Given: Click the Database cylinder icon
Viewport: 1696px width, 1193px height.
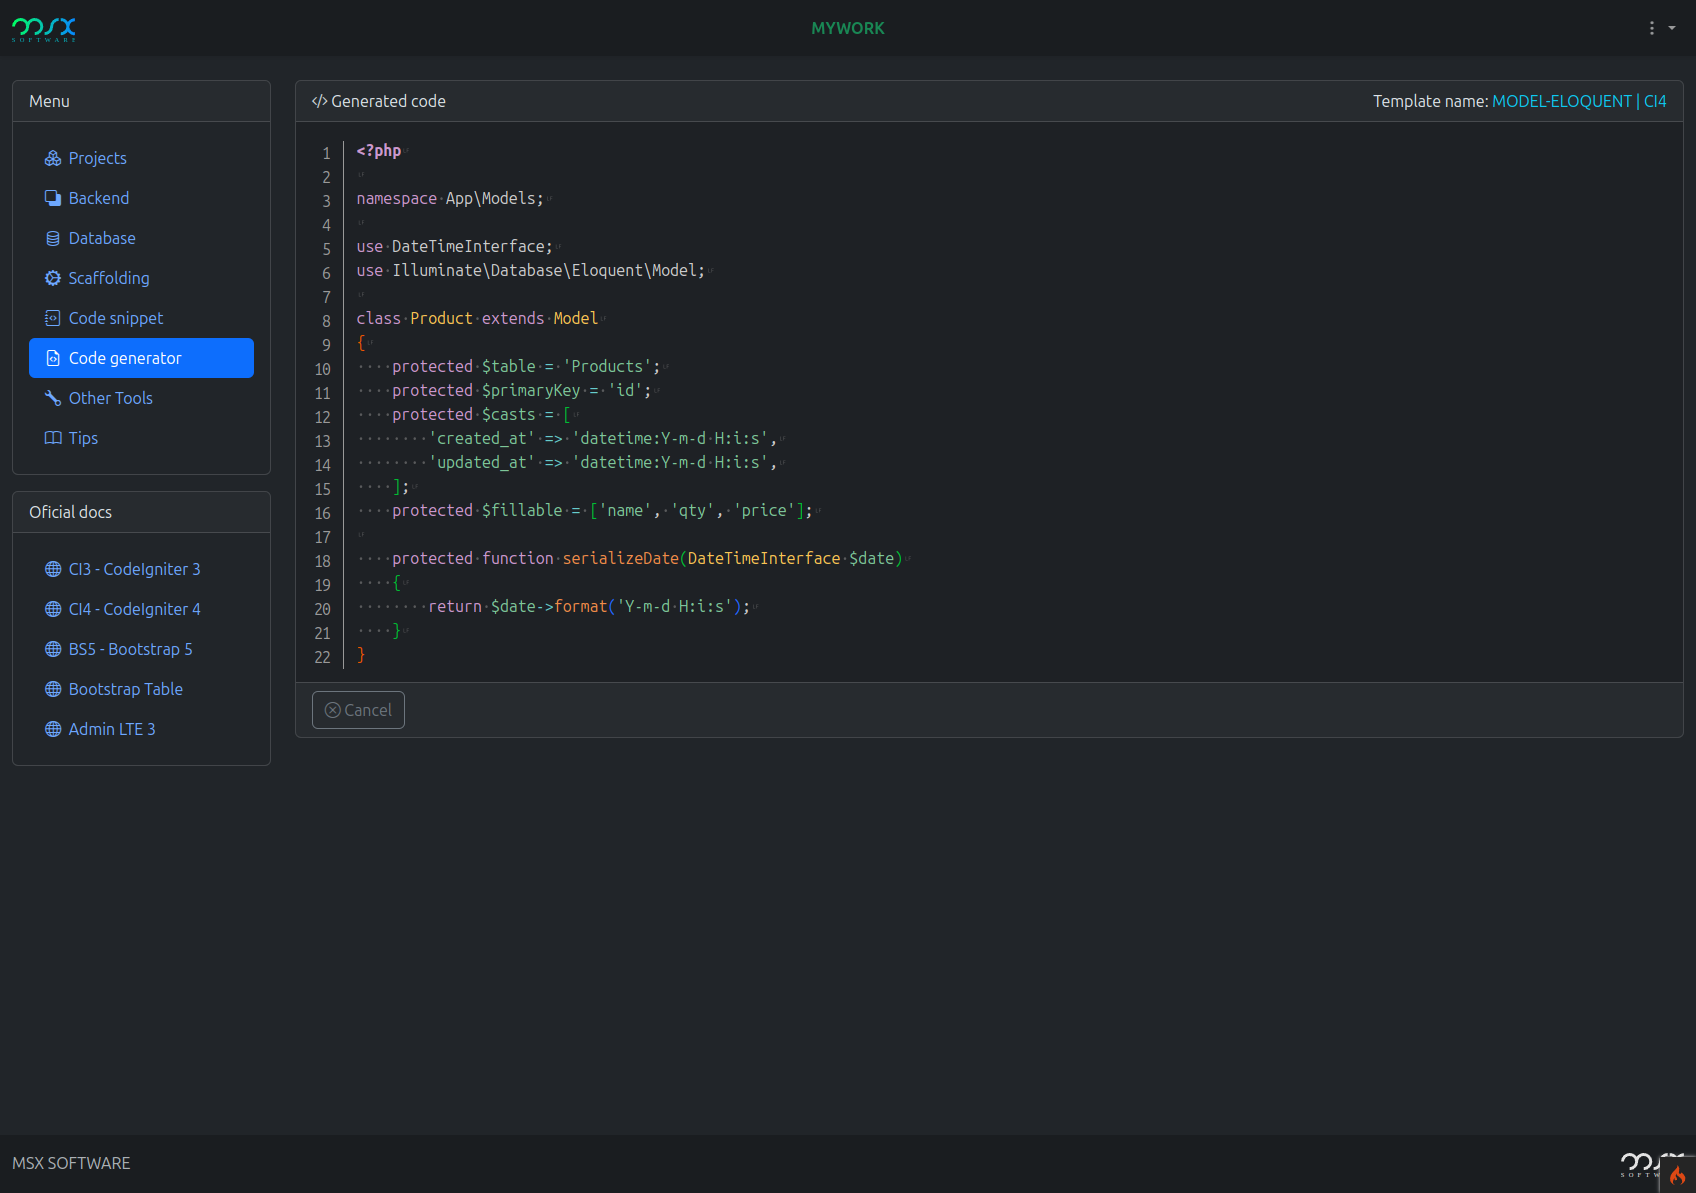Looking at the screenshot, I should click(x=53, y=238).
